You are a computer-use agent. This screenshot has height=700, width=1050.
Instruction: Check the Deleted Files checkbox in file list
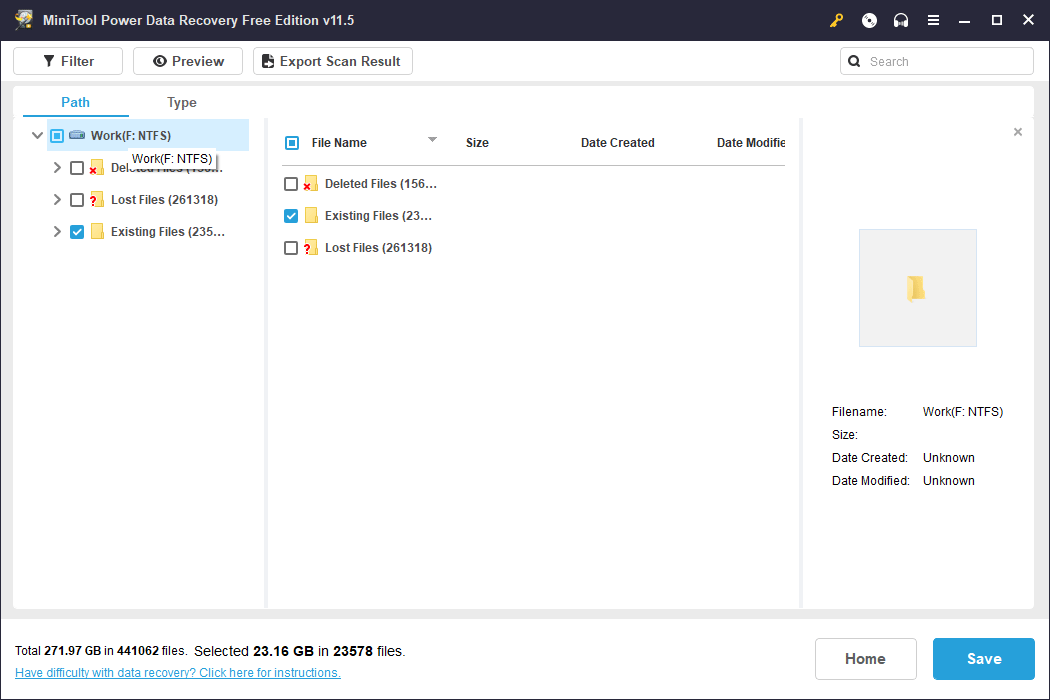pyautogui.click(x=291, y=183)
